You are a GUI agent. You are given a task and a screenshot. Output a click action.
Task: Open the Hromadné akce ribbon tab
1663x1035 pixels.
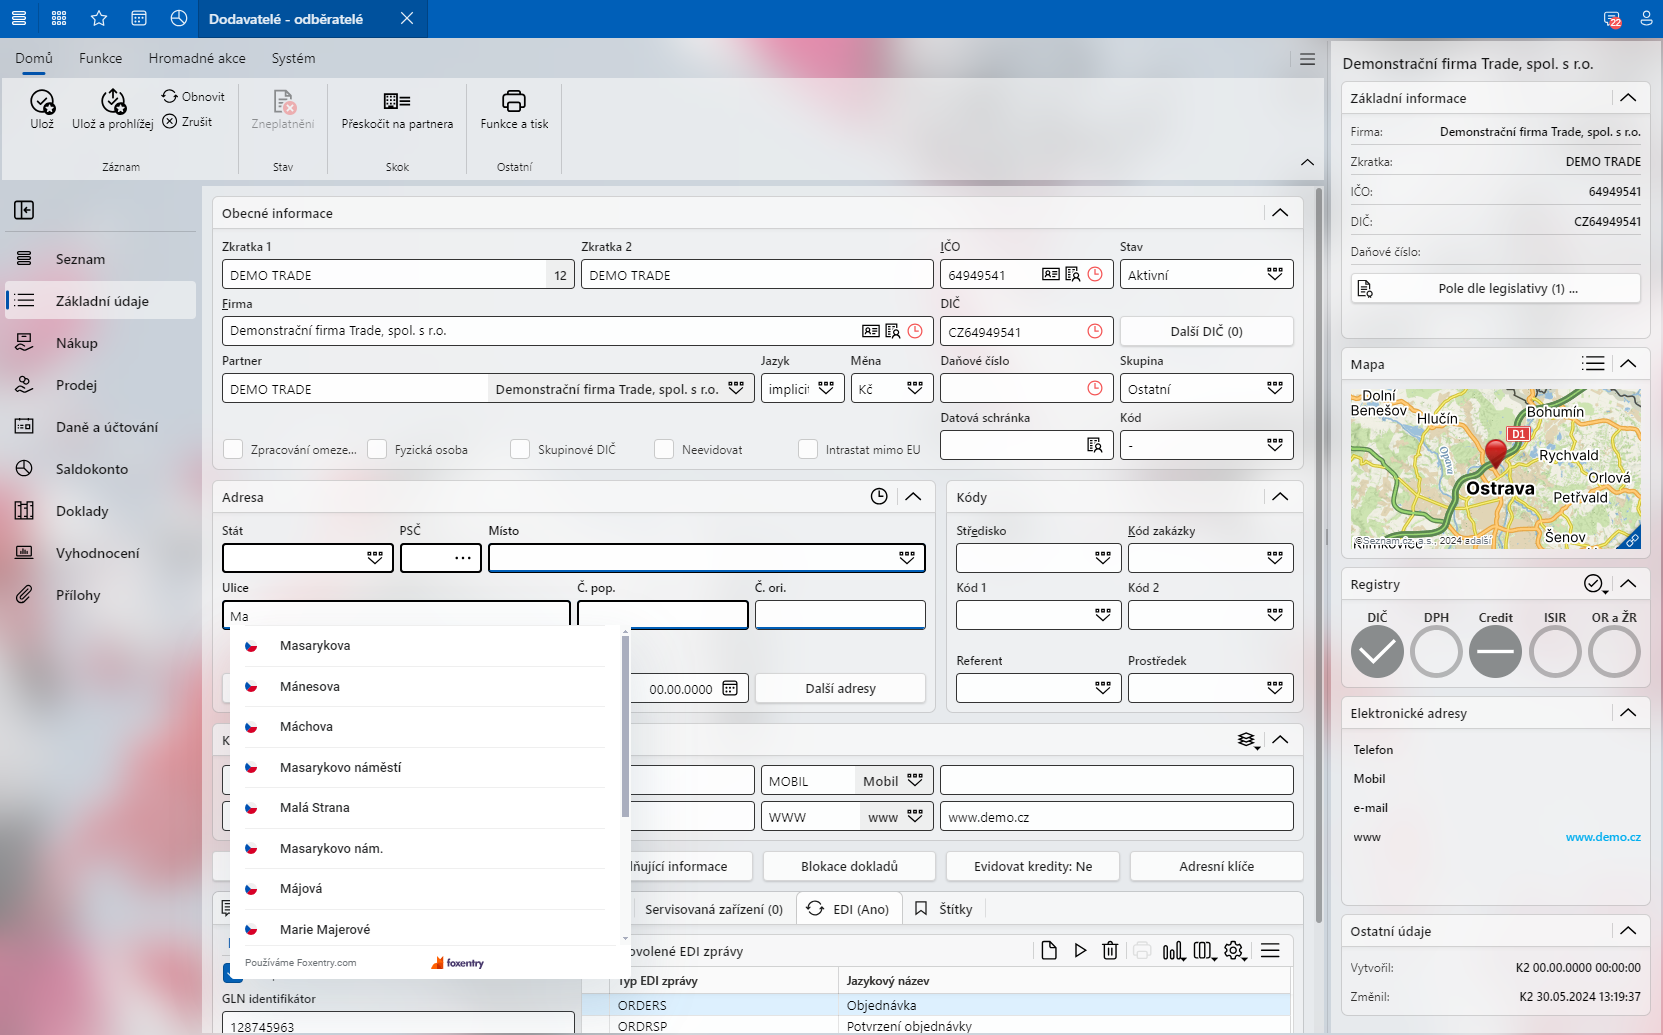click(197, 58)
